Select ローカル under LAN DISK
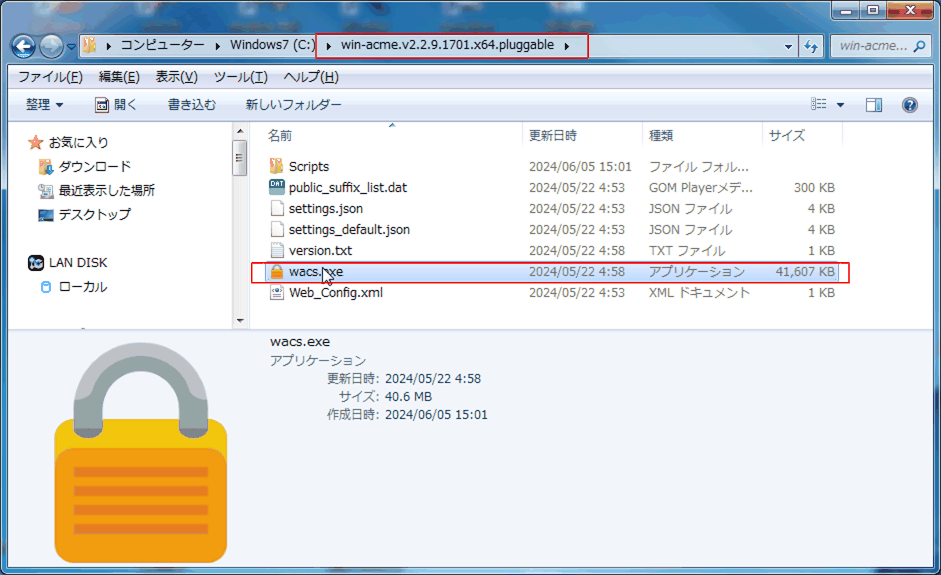Image resolution: width=941 pixels, height=575 pixels. tap(83, 286)
